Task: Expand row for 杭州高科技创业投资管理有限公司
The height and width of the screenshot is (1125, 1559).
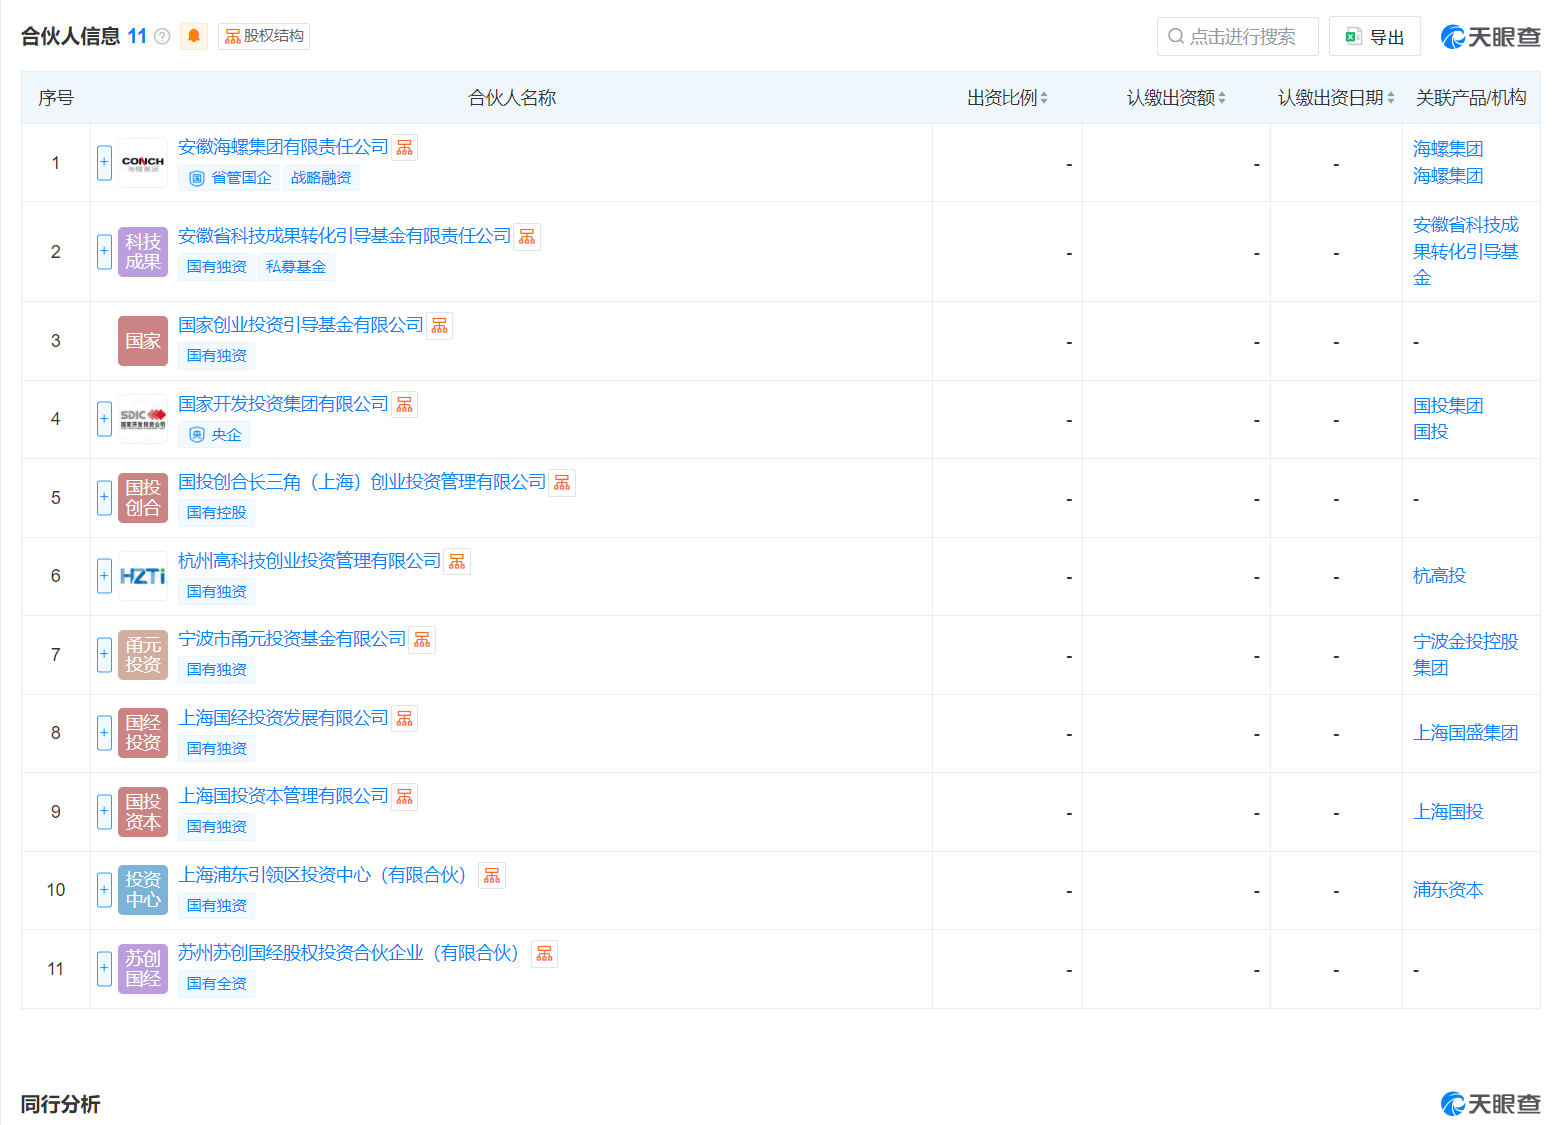Action: tap(104, 576)
